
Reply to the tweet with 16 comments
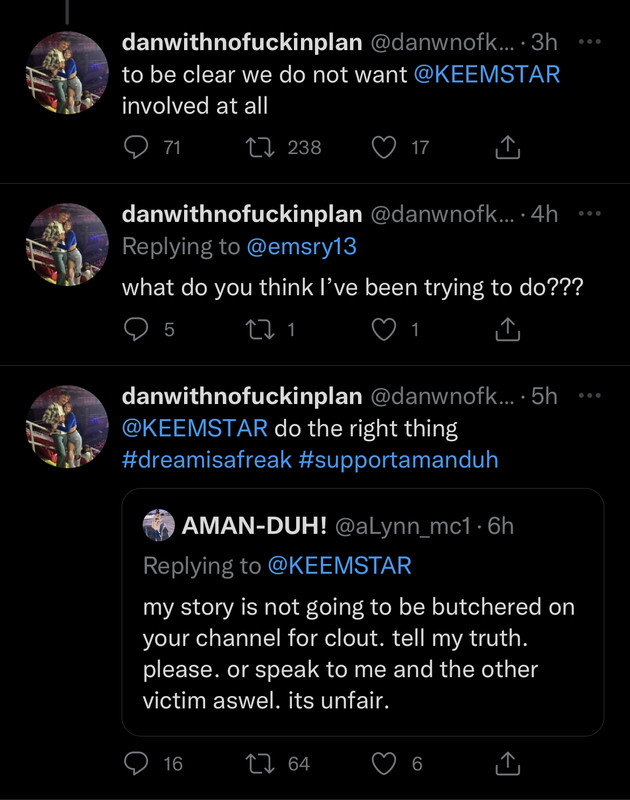[136, 763]
